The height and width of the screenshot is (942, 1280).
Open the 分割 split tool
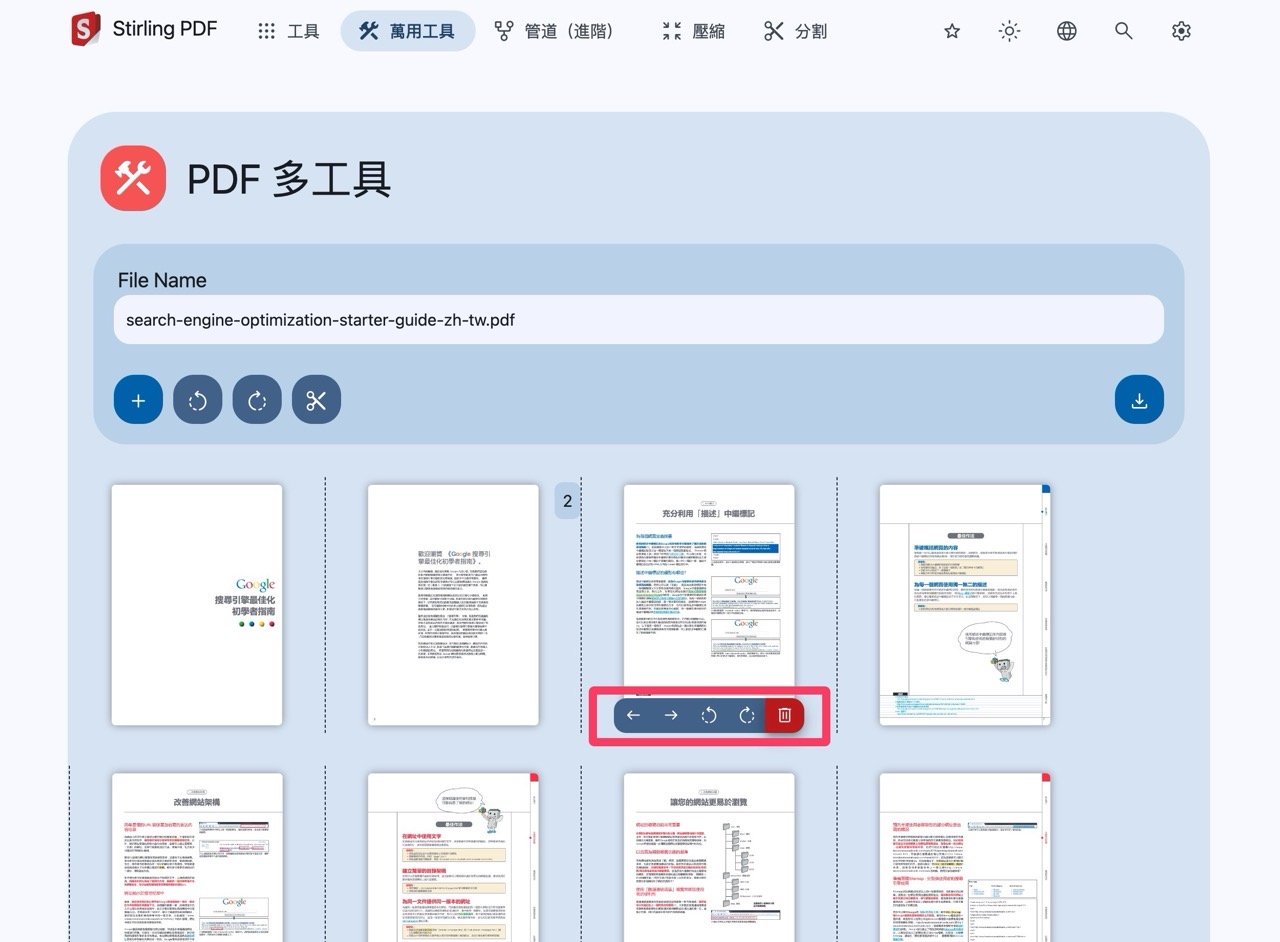(796, 31)
